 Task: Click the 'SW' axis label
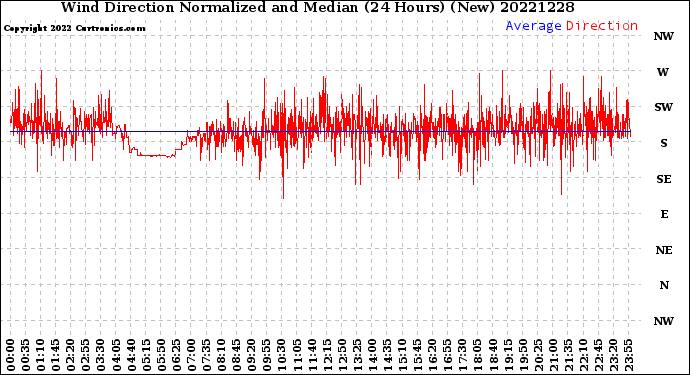664,107
